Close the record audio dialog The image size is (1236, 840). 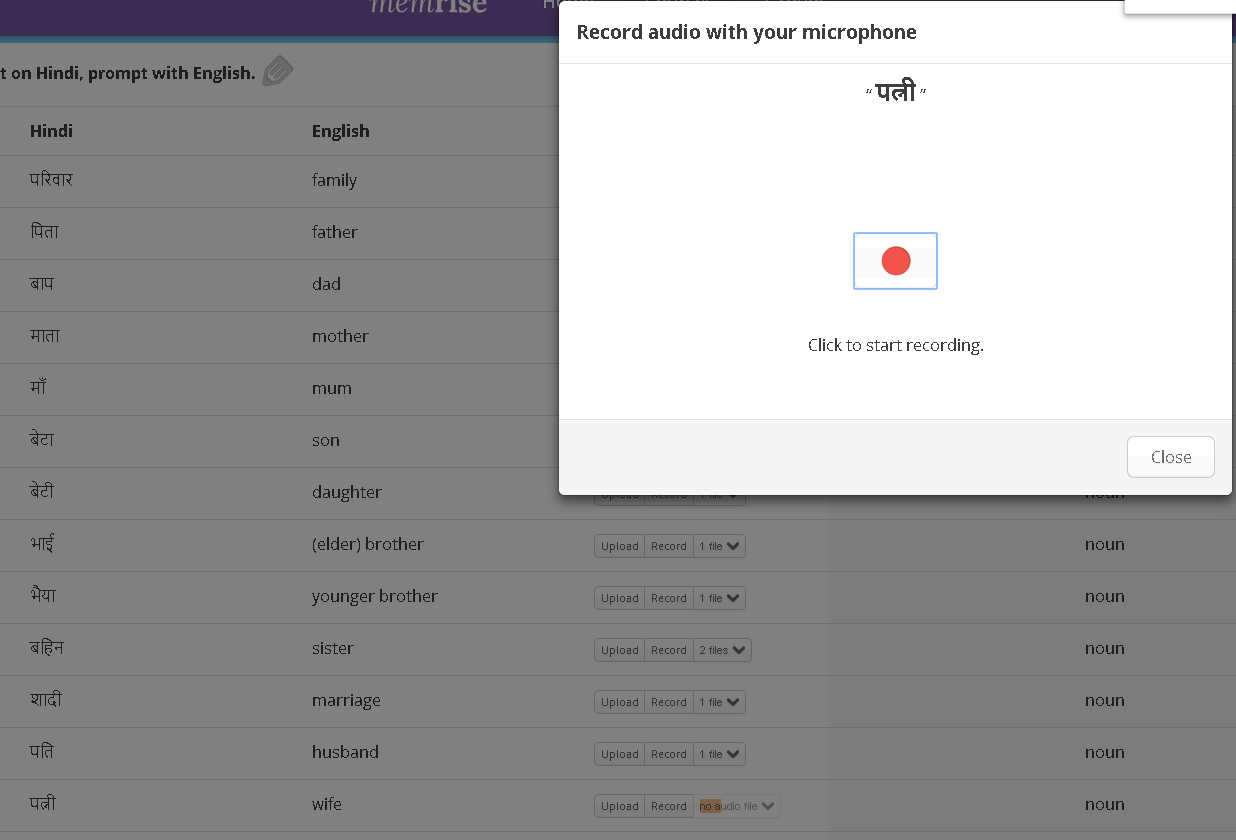pyautogui.click(x=1170, y=457)
